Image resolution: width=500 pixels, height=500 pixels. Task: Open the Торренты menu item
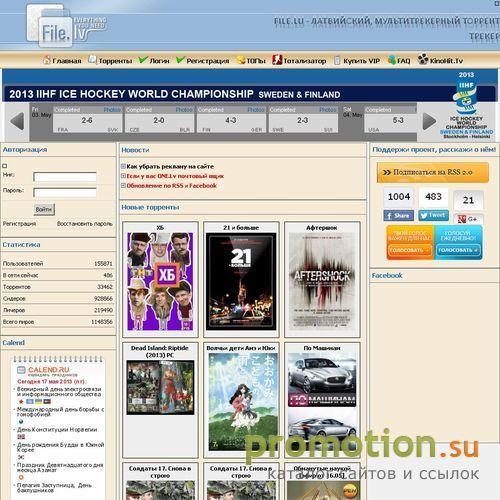115,61
